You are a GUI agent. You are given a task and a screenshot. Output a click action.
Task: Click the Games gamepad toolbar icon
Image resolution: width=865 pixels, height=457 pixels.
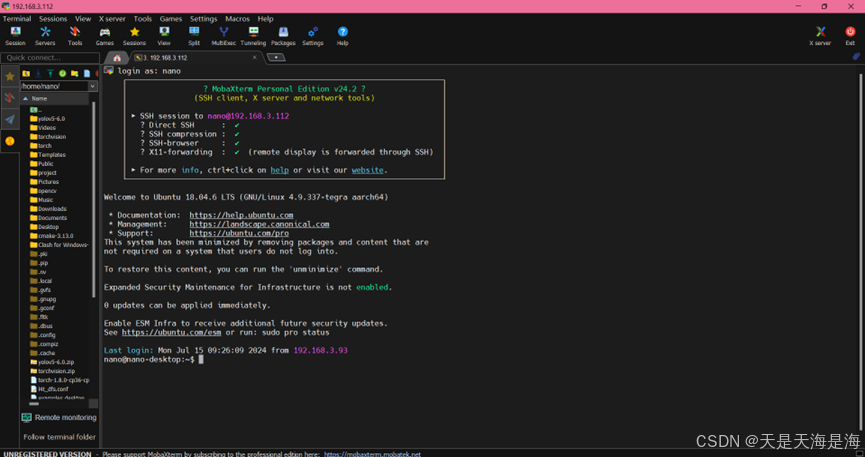[105, 36]
